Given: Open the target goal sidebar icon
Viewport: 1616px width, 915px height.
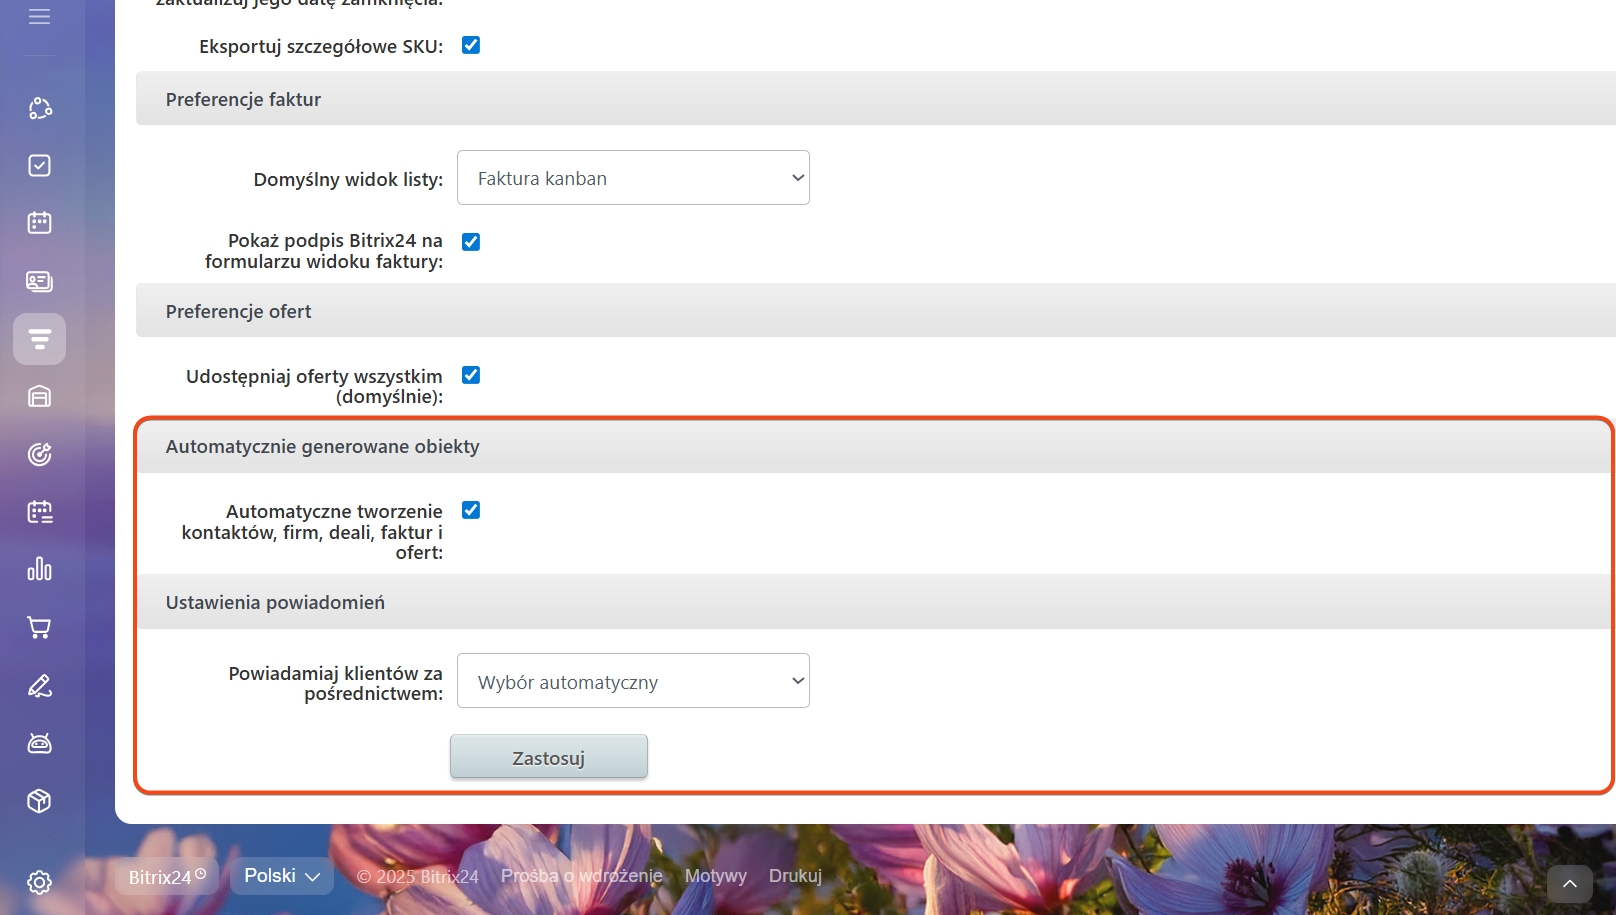Looking at the screenshot, I should tap(39, 454).
